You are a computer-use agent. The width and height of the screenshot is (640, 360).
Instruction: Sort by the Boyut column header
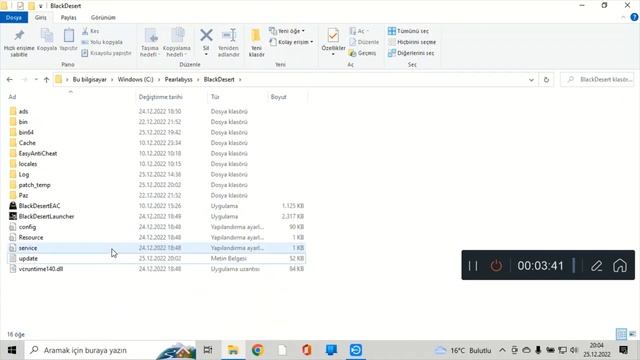278,97
